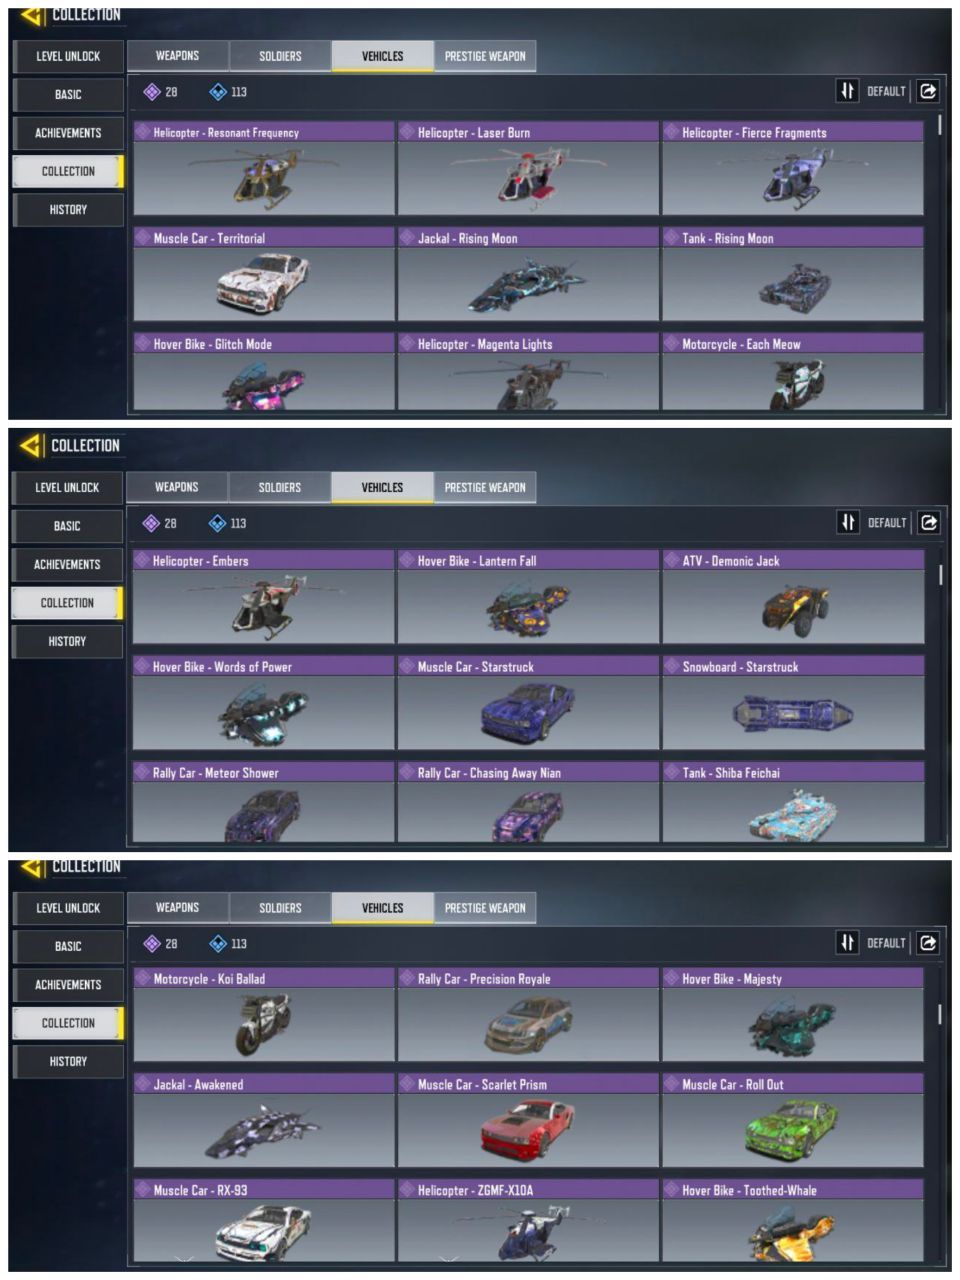Click the scrollbar handle beside Hover Bike - Majesty
The image size is (960, 1280).
pyautogui.click(x=939, y=1013)
